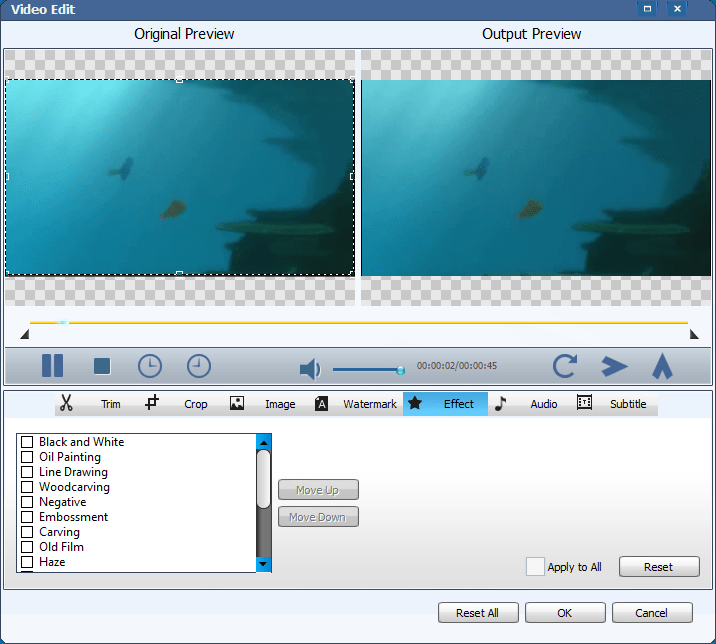Tick the Apply to All checkbox

coord(535,566)
